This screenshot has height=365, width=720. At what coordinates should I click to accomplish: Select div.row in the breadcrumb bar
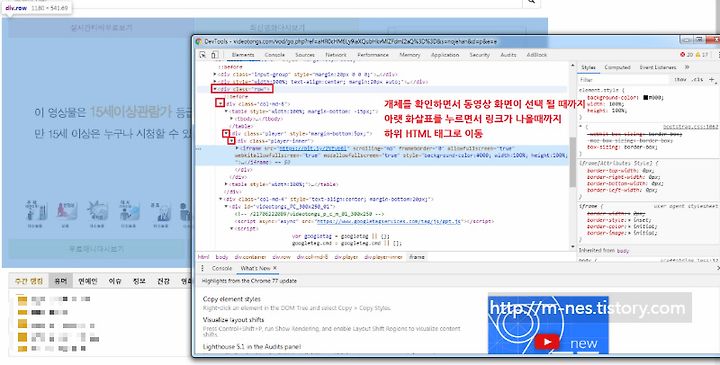coord(281,257)
